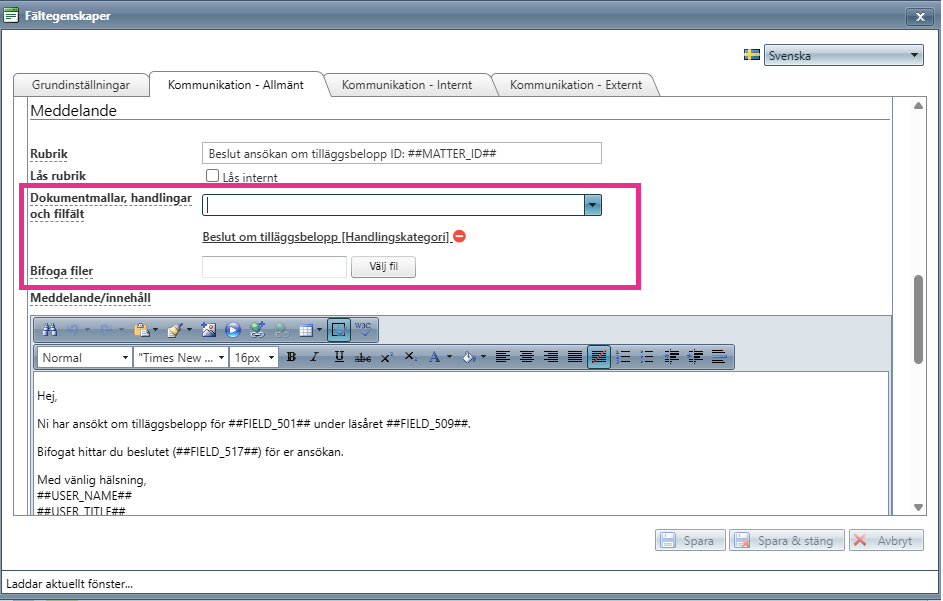Open the Grundinställningar tab

coord(81,85)
